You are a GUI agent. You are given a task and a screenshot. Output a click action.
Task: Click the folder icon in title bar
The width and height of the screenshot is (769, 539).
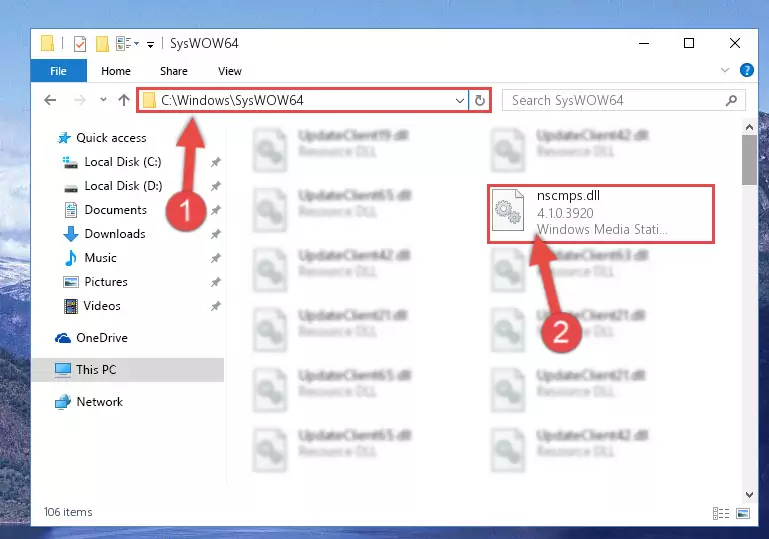[x=47, y=43]
